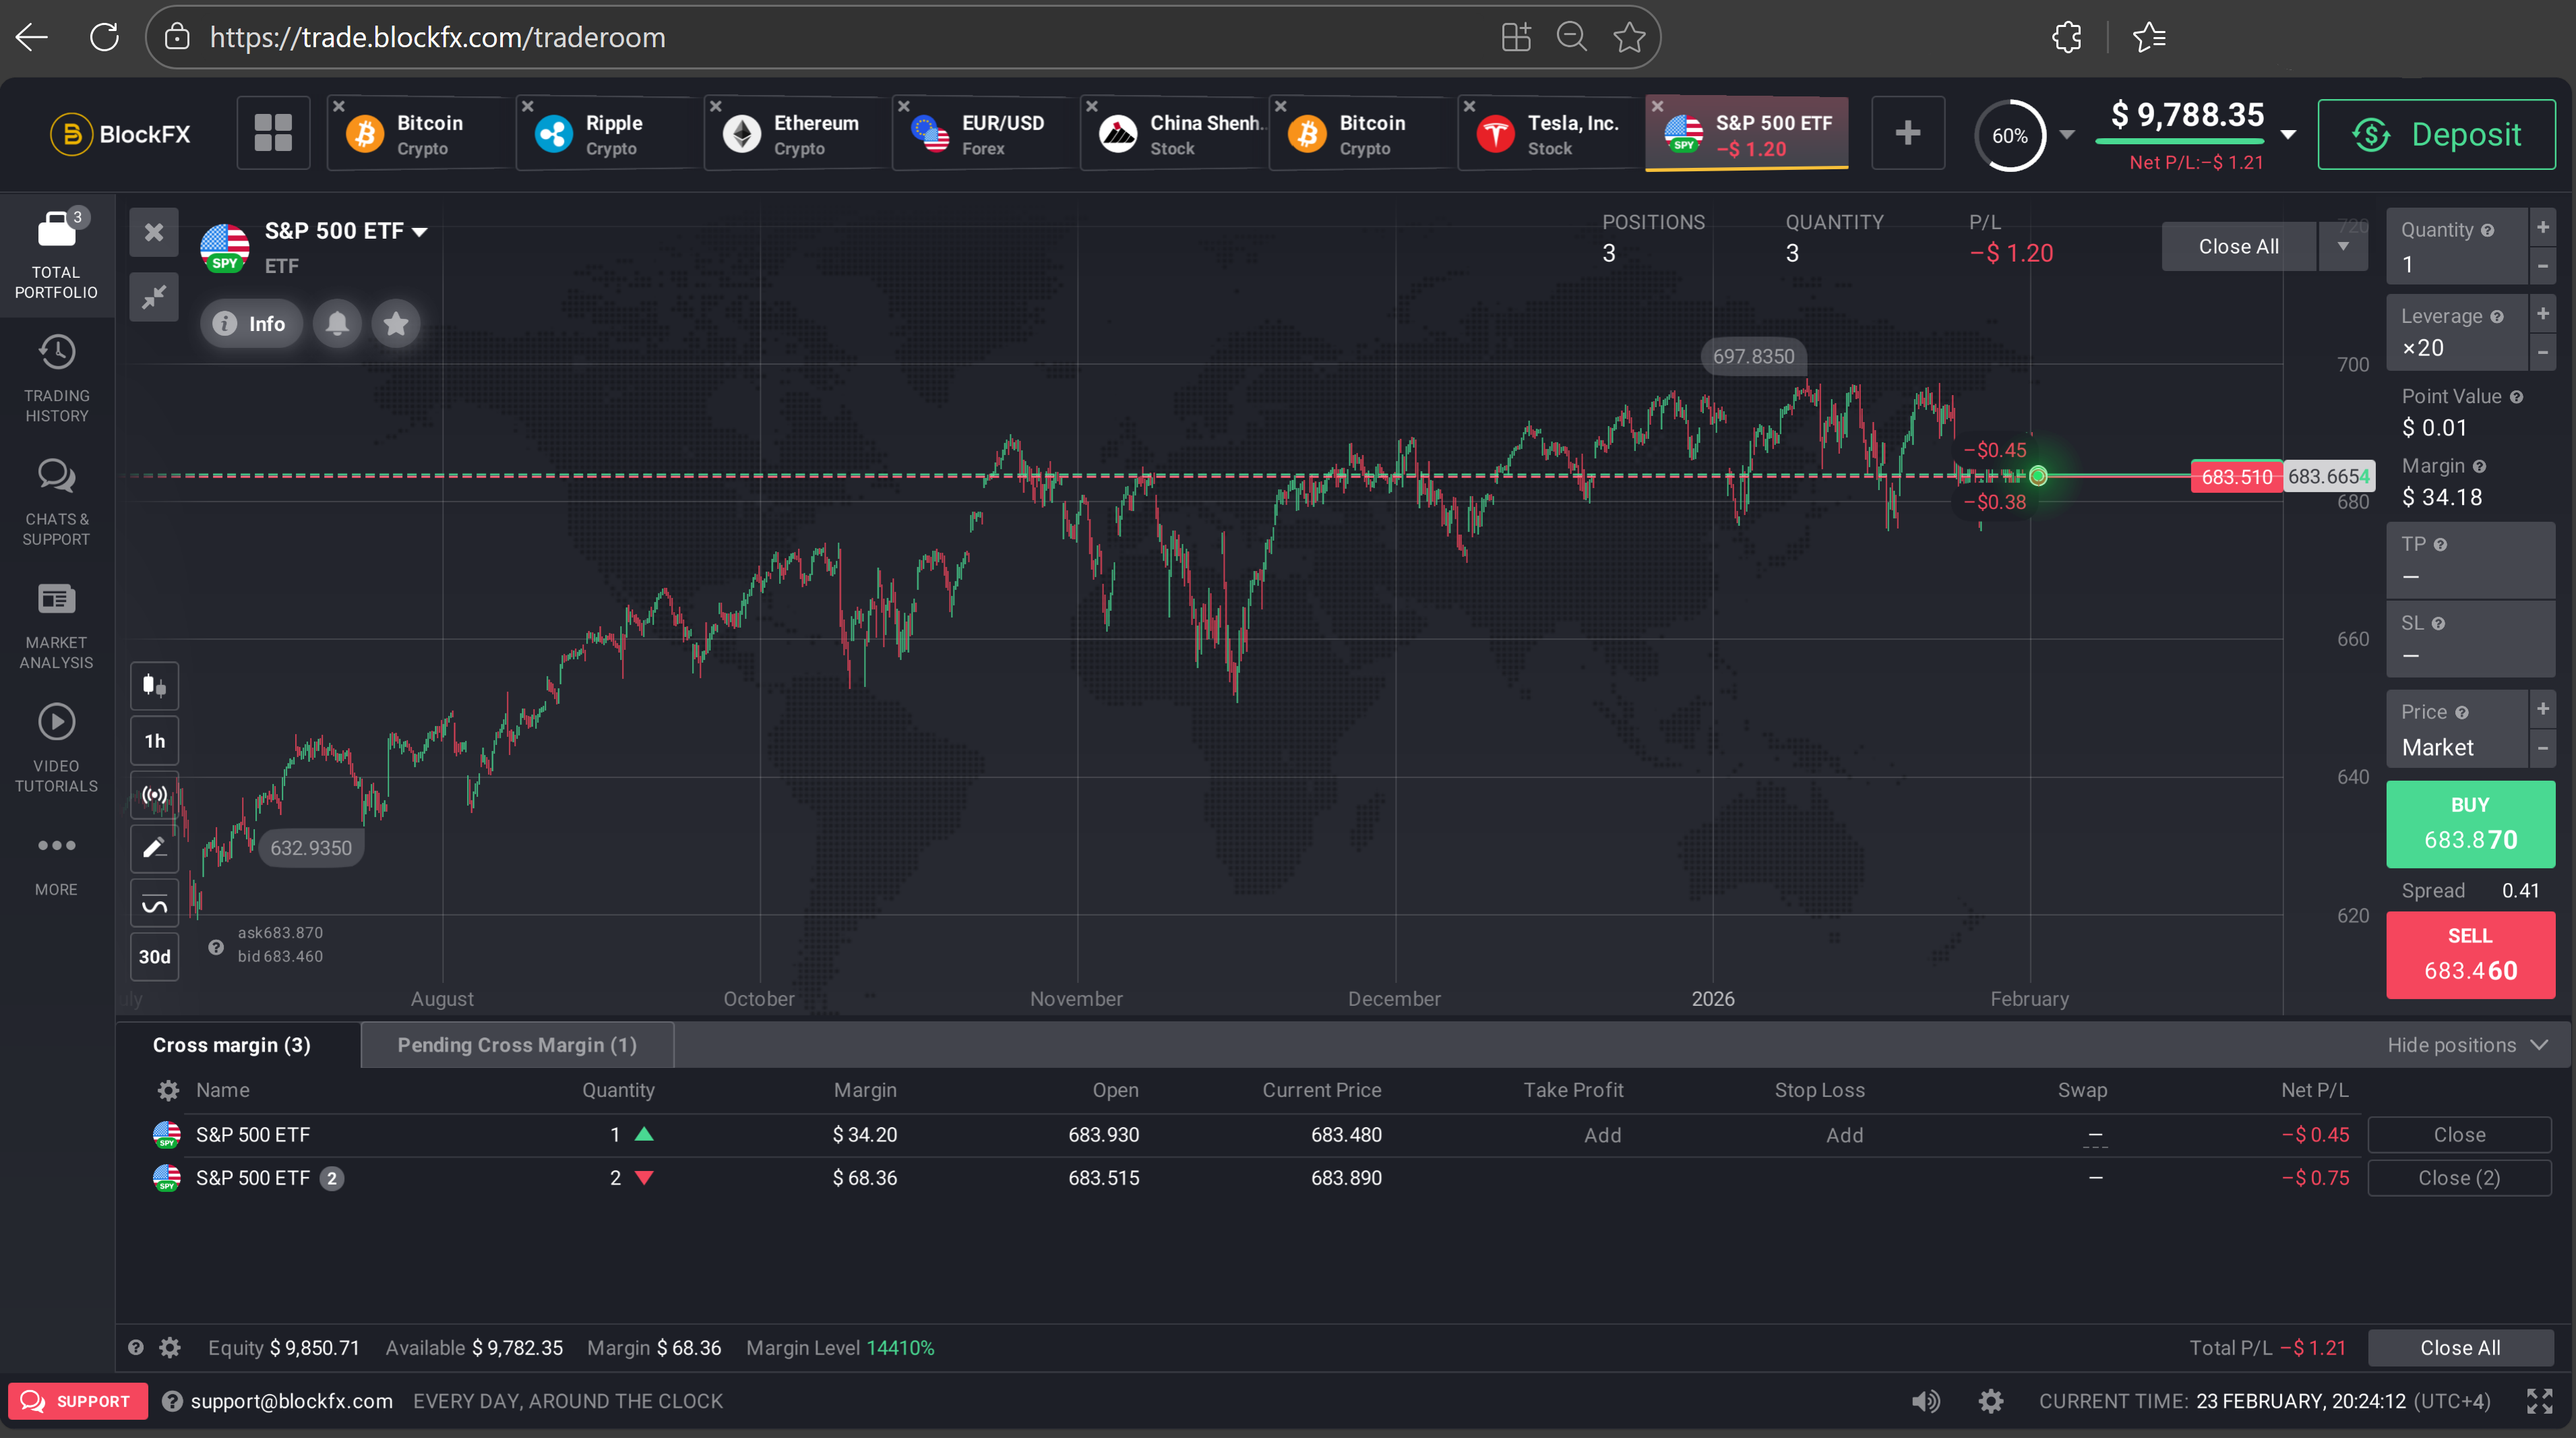
Task: Open browser favorites list icon
Action: click(2149, 37)
